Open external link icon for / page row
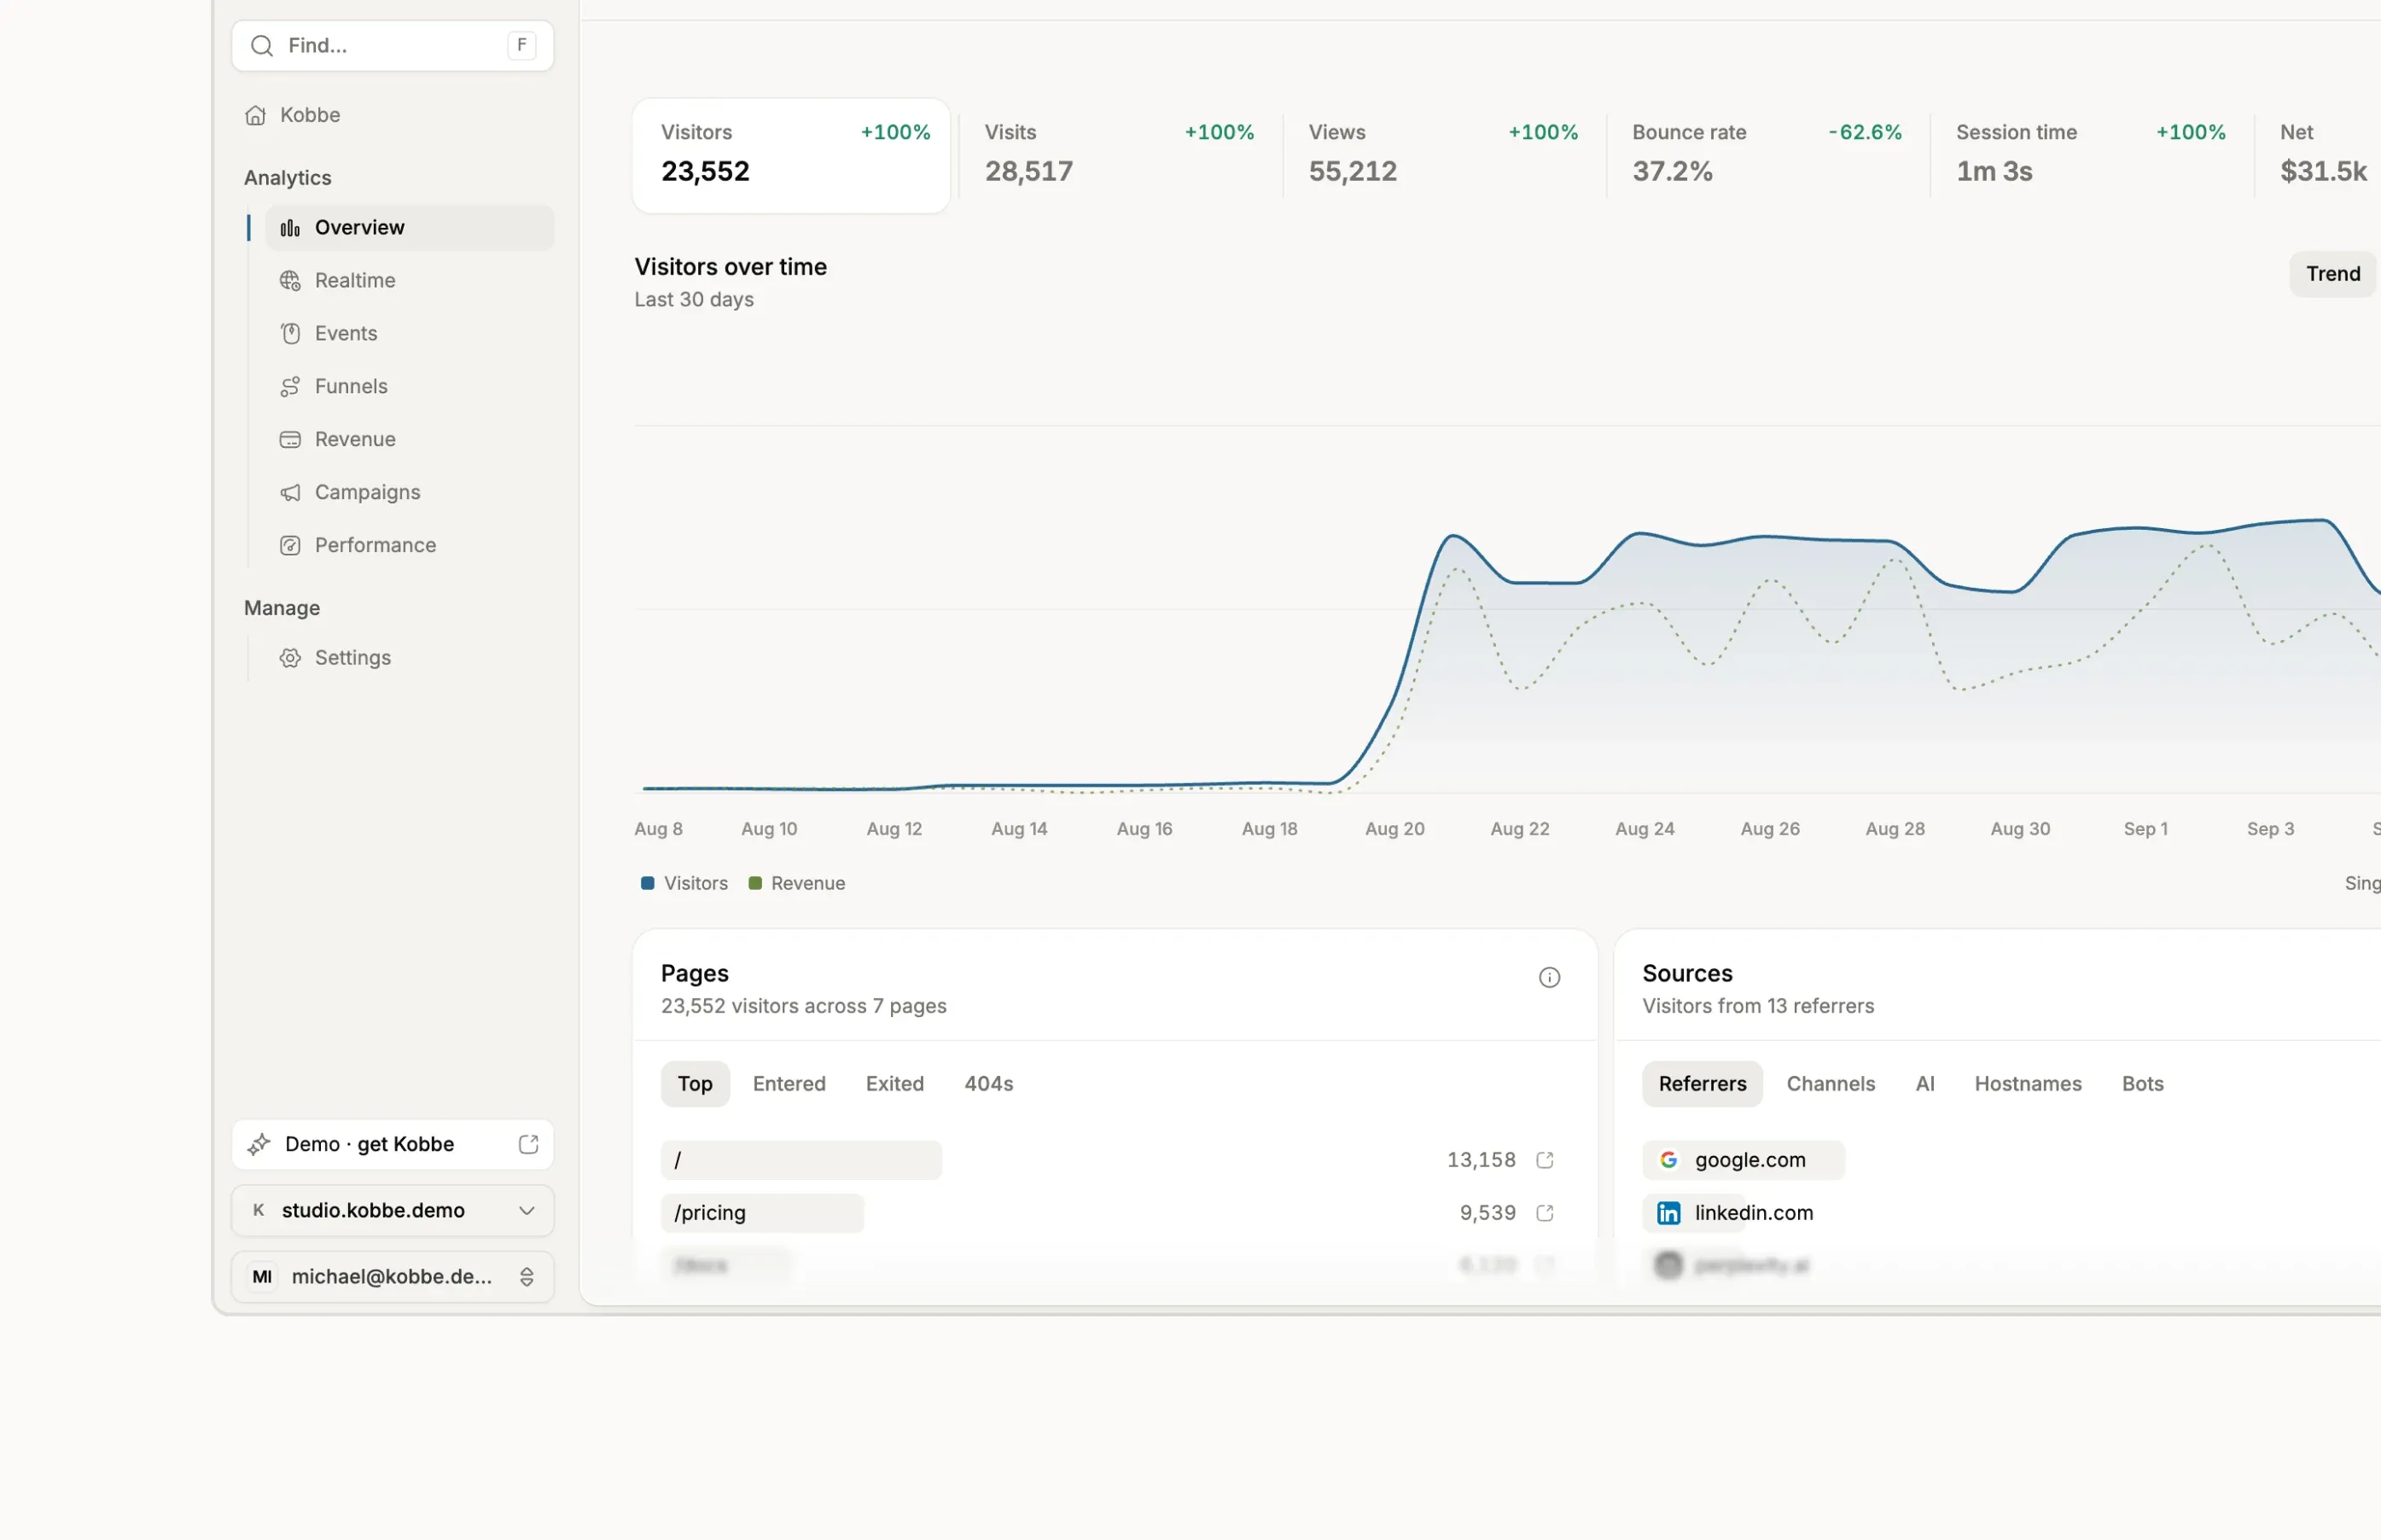The height and width of the screenshot is (1540, 2381). (1545, 1160)
